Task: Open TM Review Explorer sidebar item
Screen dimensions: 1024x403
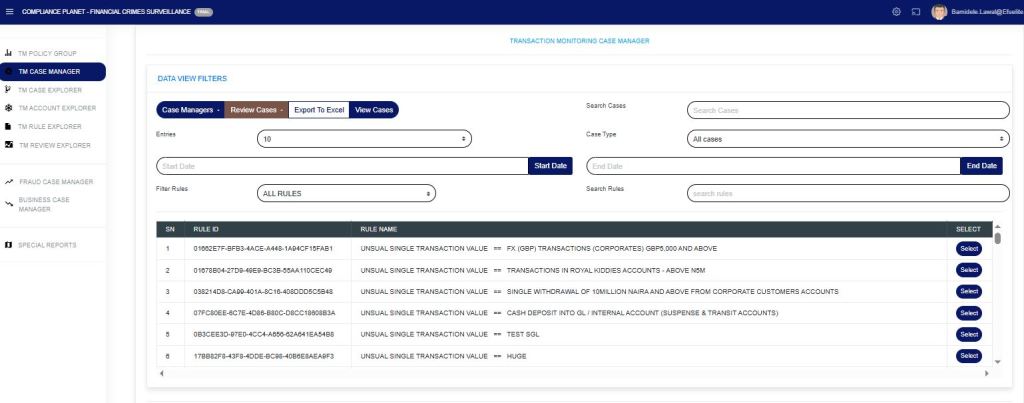Action: (53, 145)
